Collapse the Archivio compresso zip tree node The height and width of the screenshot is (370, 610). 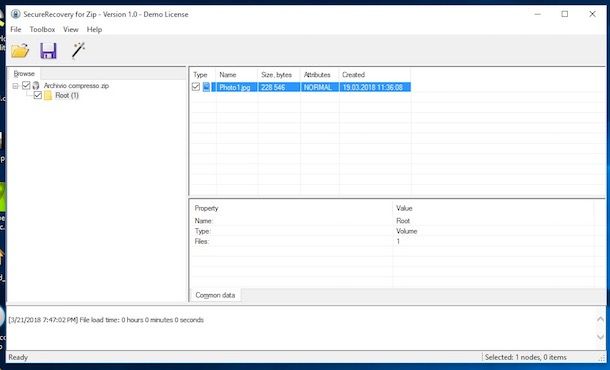pyautogui.click(x=15, y=86)
